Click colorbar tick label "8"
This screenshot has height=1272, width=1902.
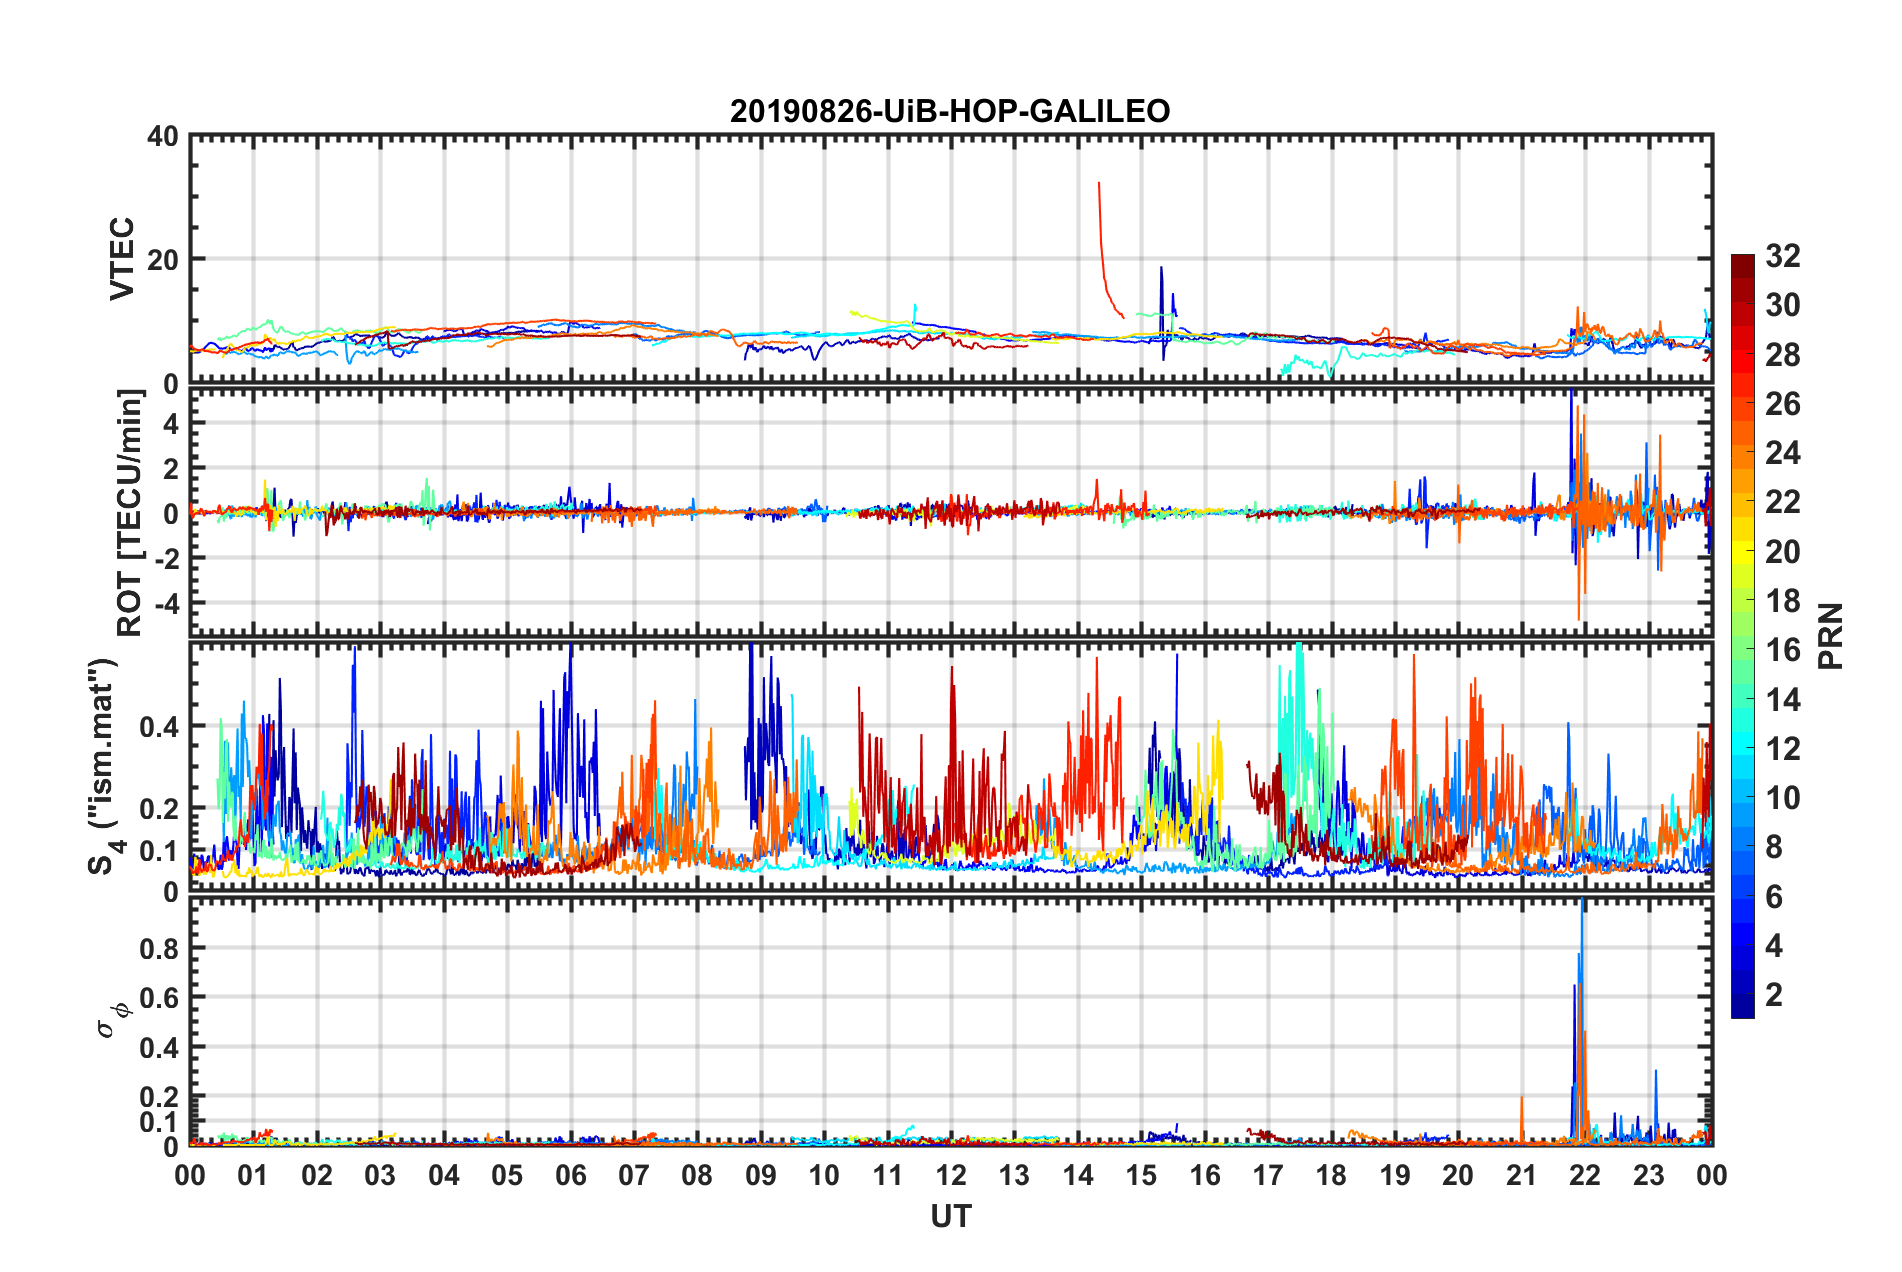(x=1774, y=847)
